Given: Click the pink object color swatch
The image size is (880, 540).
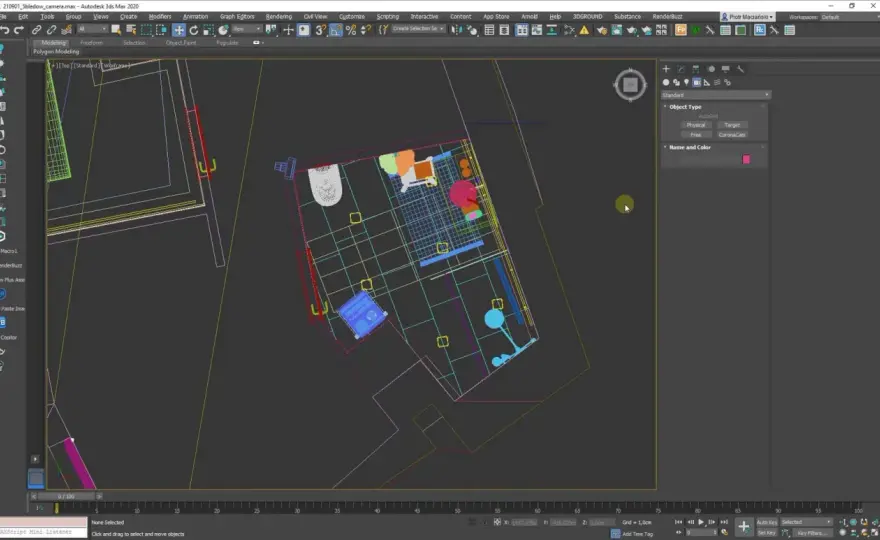Looking at the screenshot, I should [746, 159].
